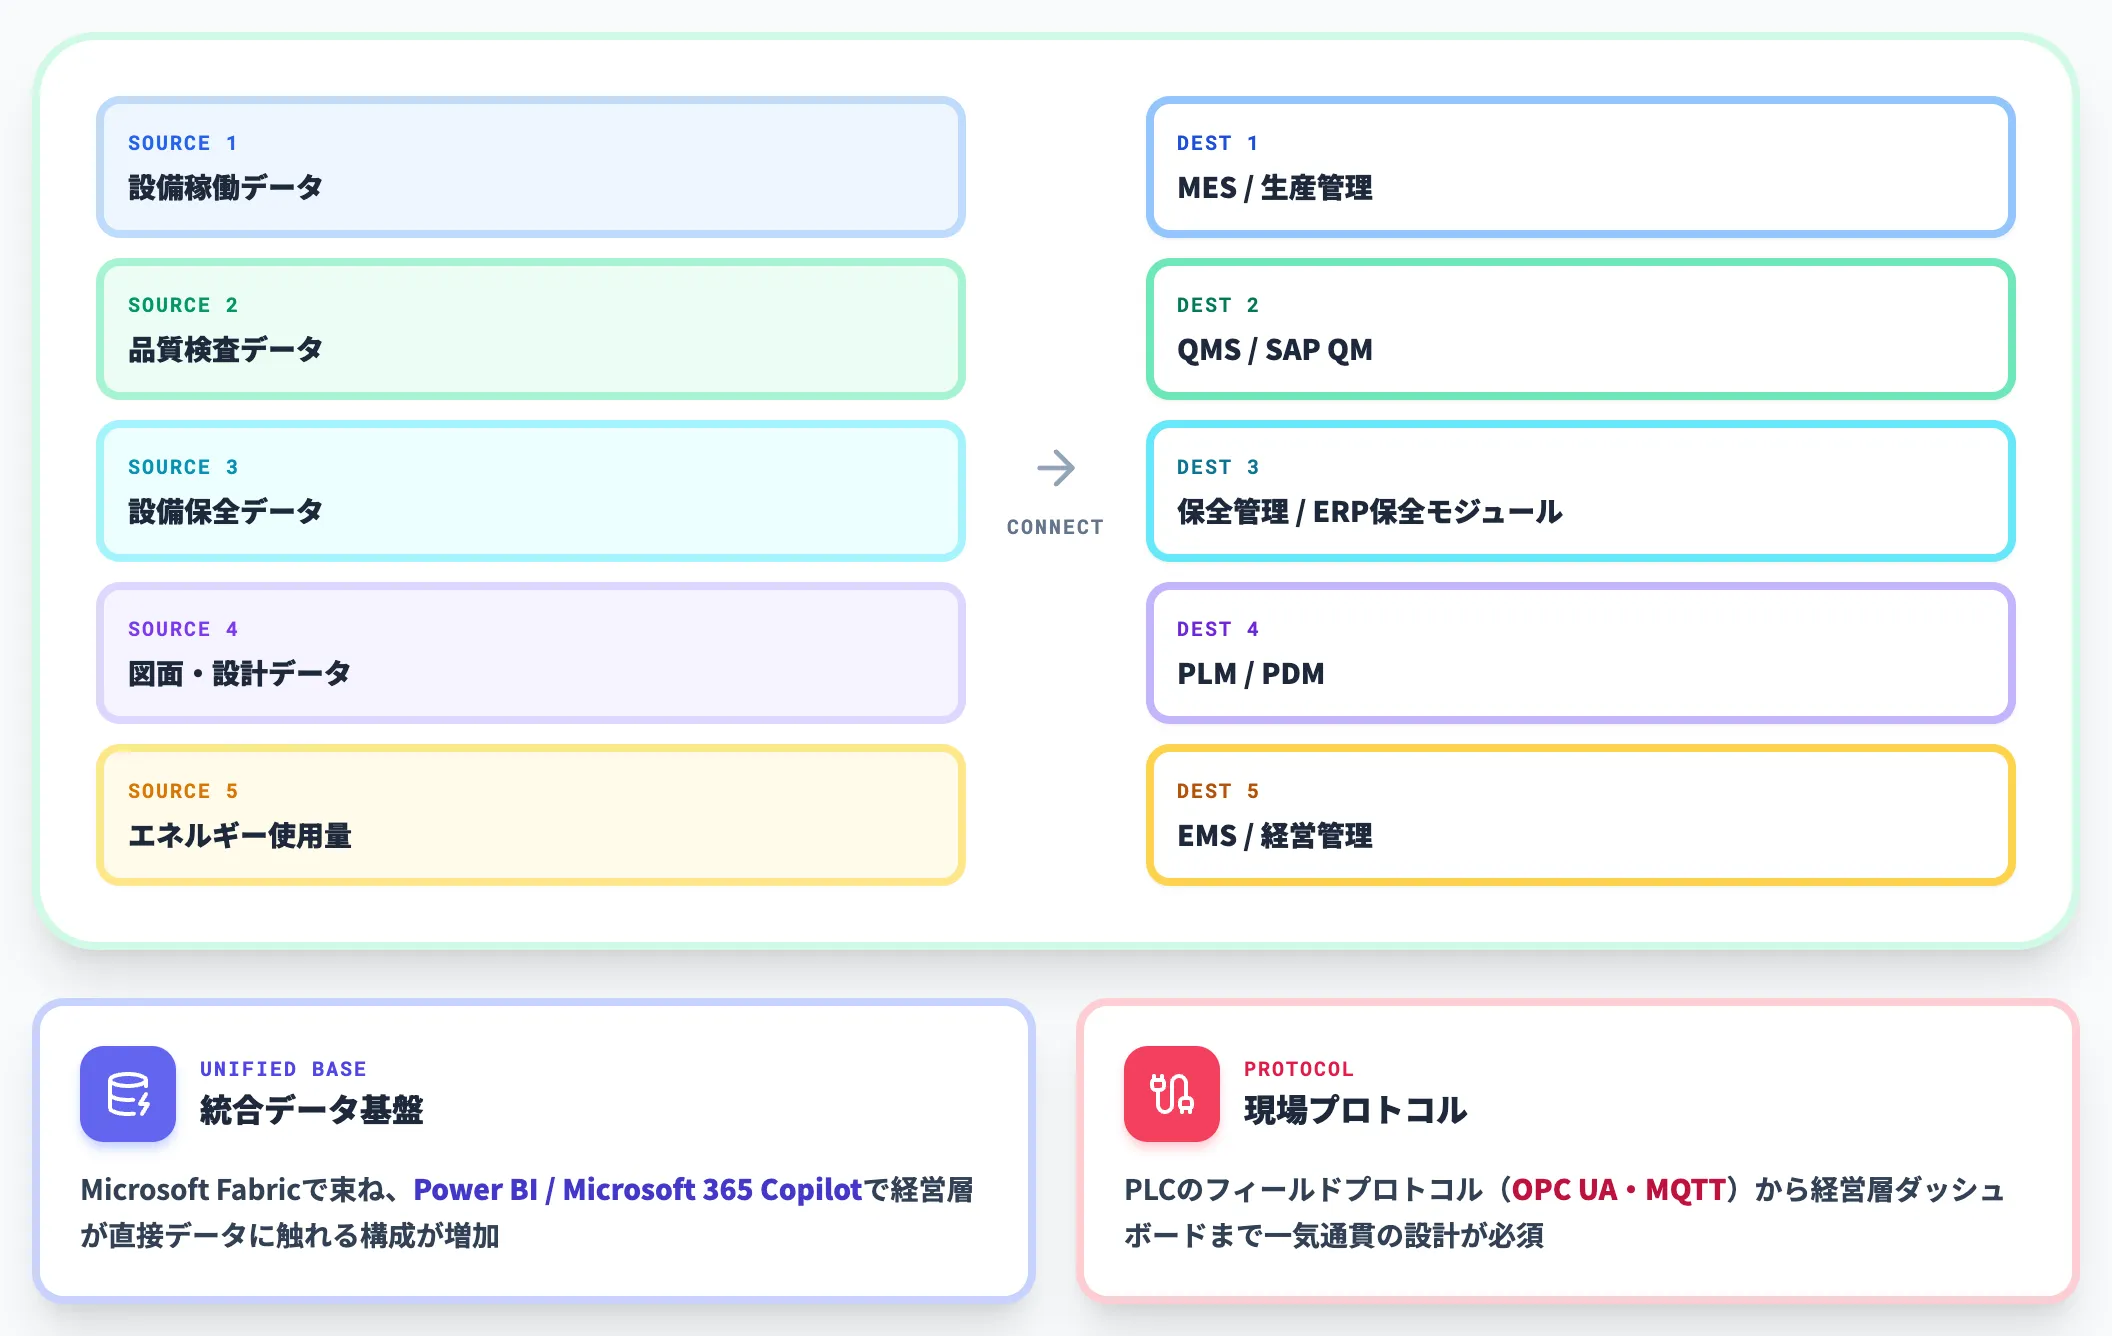Select the SOURCE 5 エネルギー使用量 card
The width and height of the screenshot is (2112, 1336).
[531, 815]
